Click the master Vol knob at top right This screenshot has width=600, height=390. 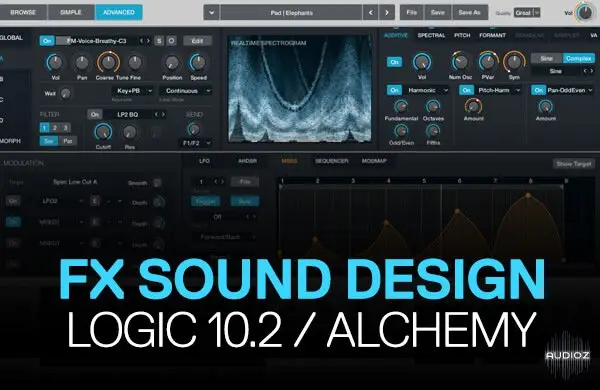[585, 13]
